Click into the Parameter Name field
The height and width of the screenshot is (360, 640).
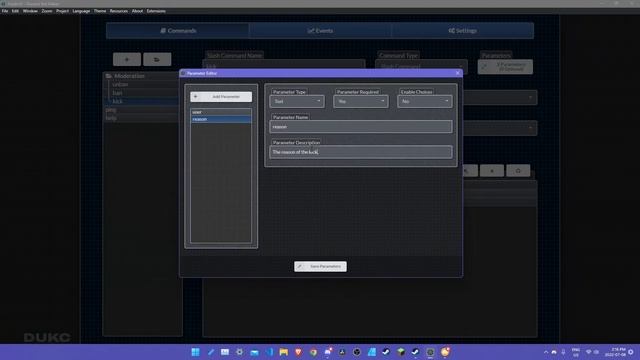click(x=361, y=127)
